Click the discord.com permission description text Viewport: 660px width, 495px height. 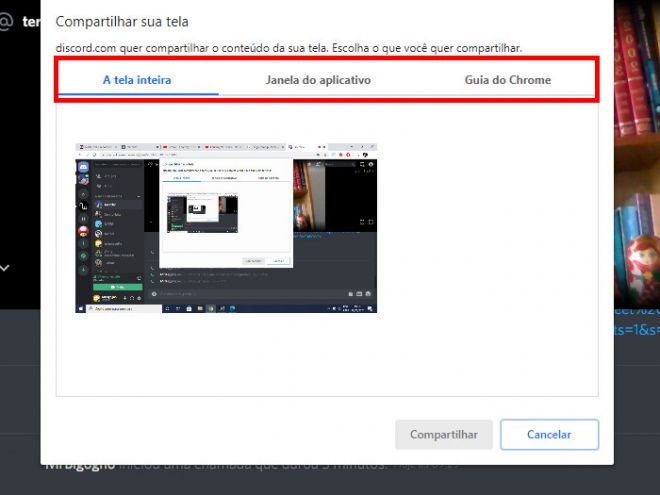tap(289, 48)
